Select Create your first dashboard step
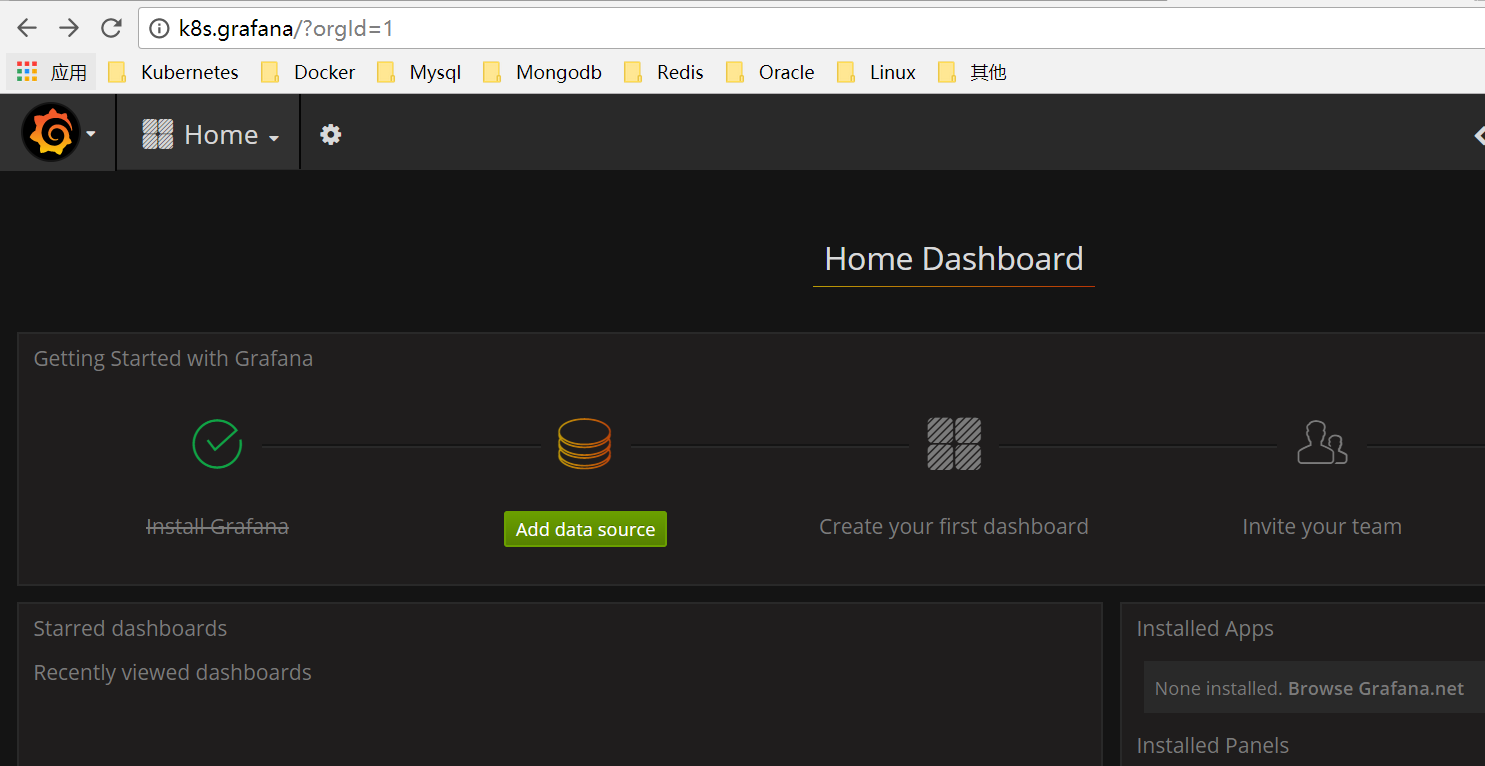 pos(954,526)
